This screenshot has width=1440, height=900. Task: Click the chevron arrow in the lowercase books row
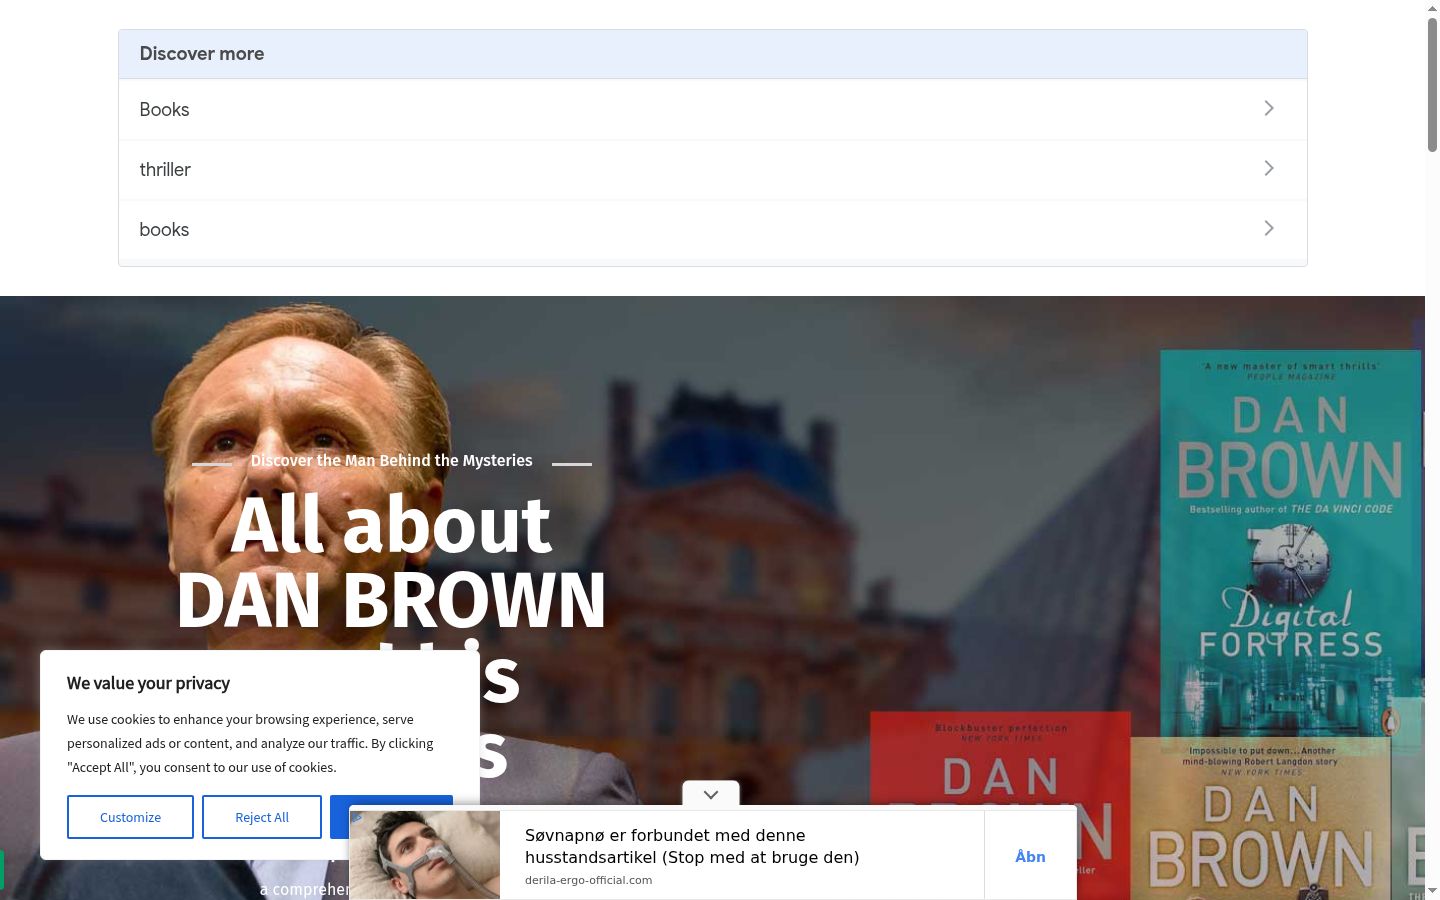[x=1269, y=228]
